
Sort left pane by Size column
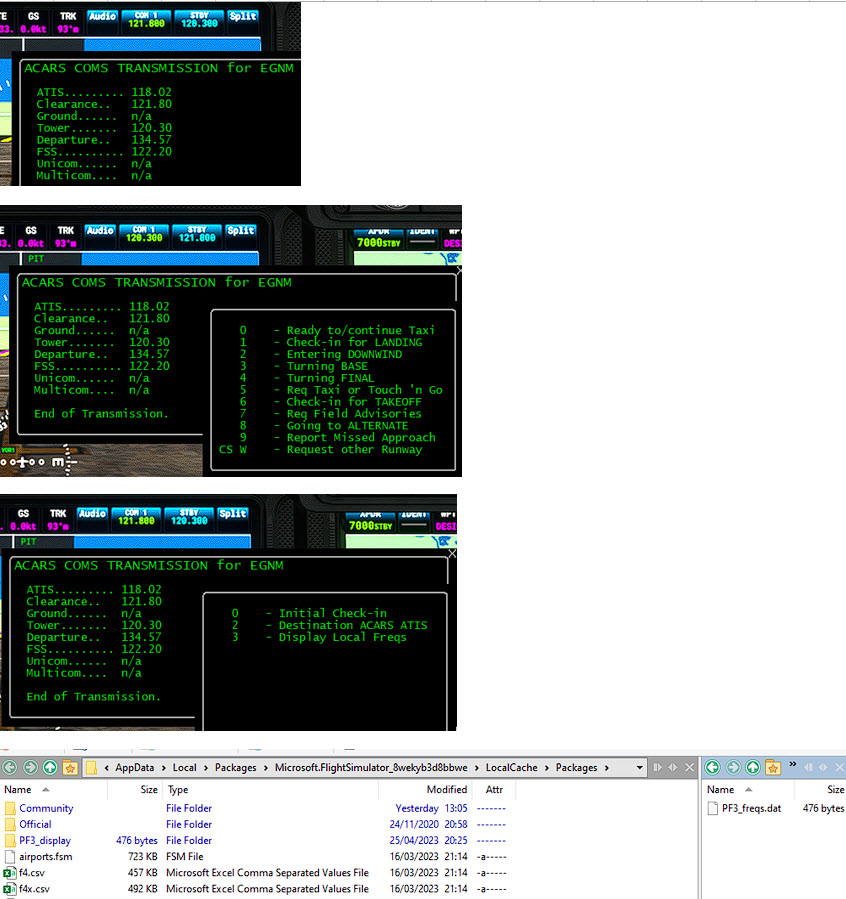click(x=149, y=789)
